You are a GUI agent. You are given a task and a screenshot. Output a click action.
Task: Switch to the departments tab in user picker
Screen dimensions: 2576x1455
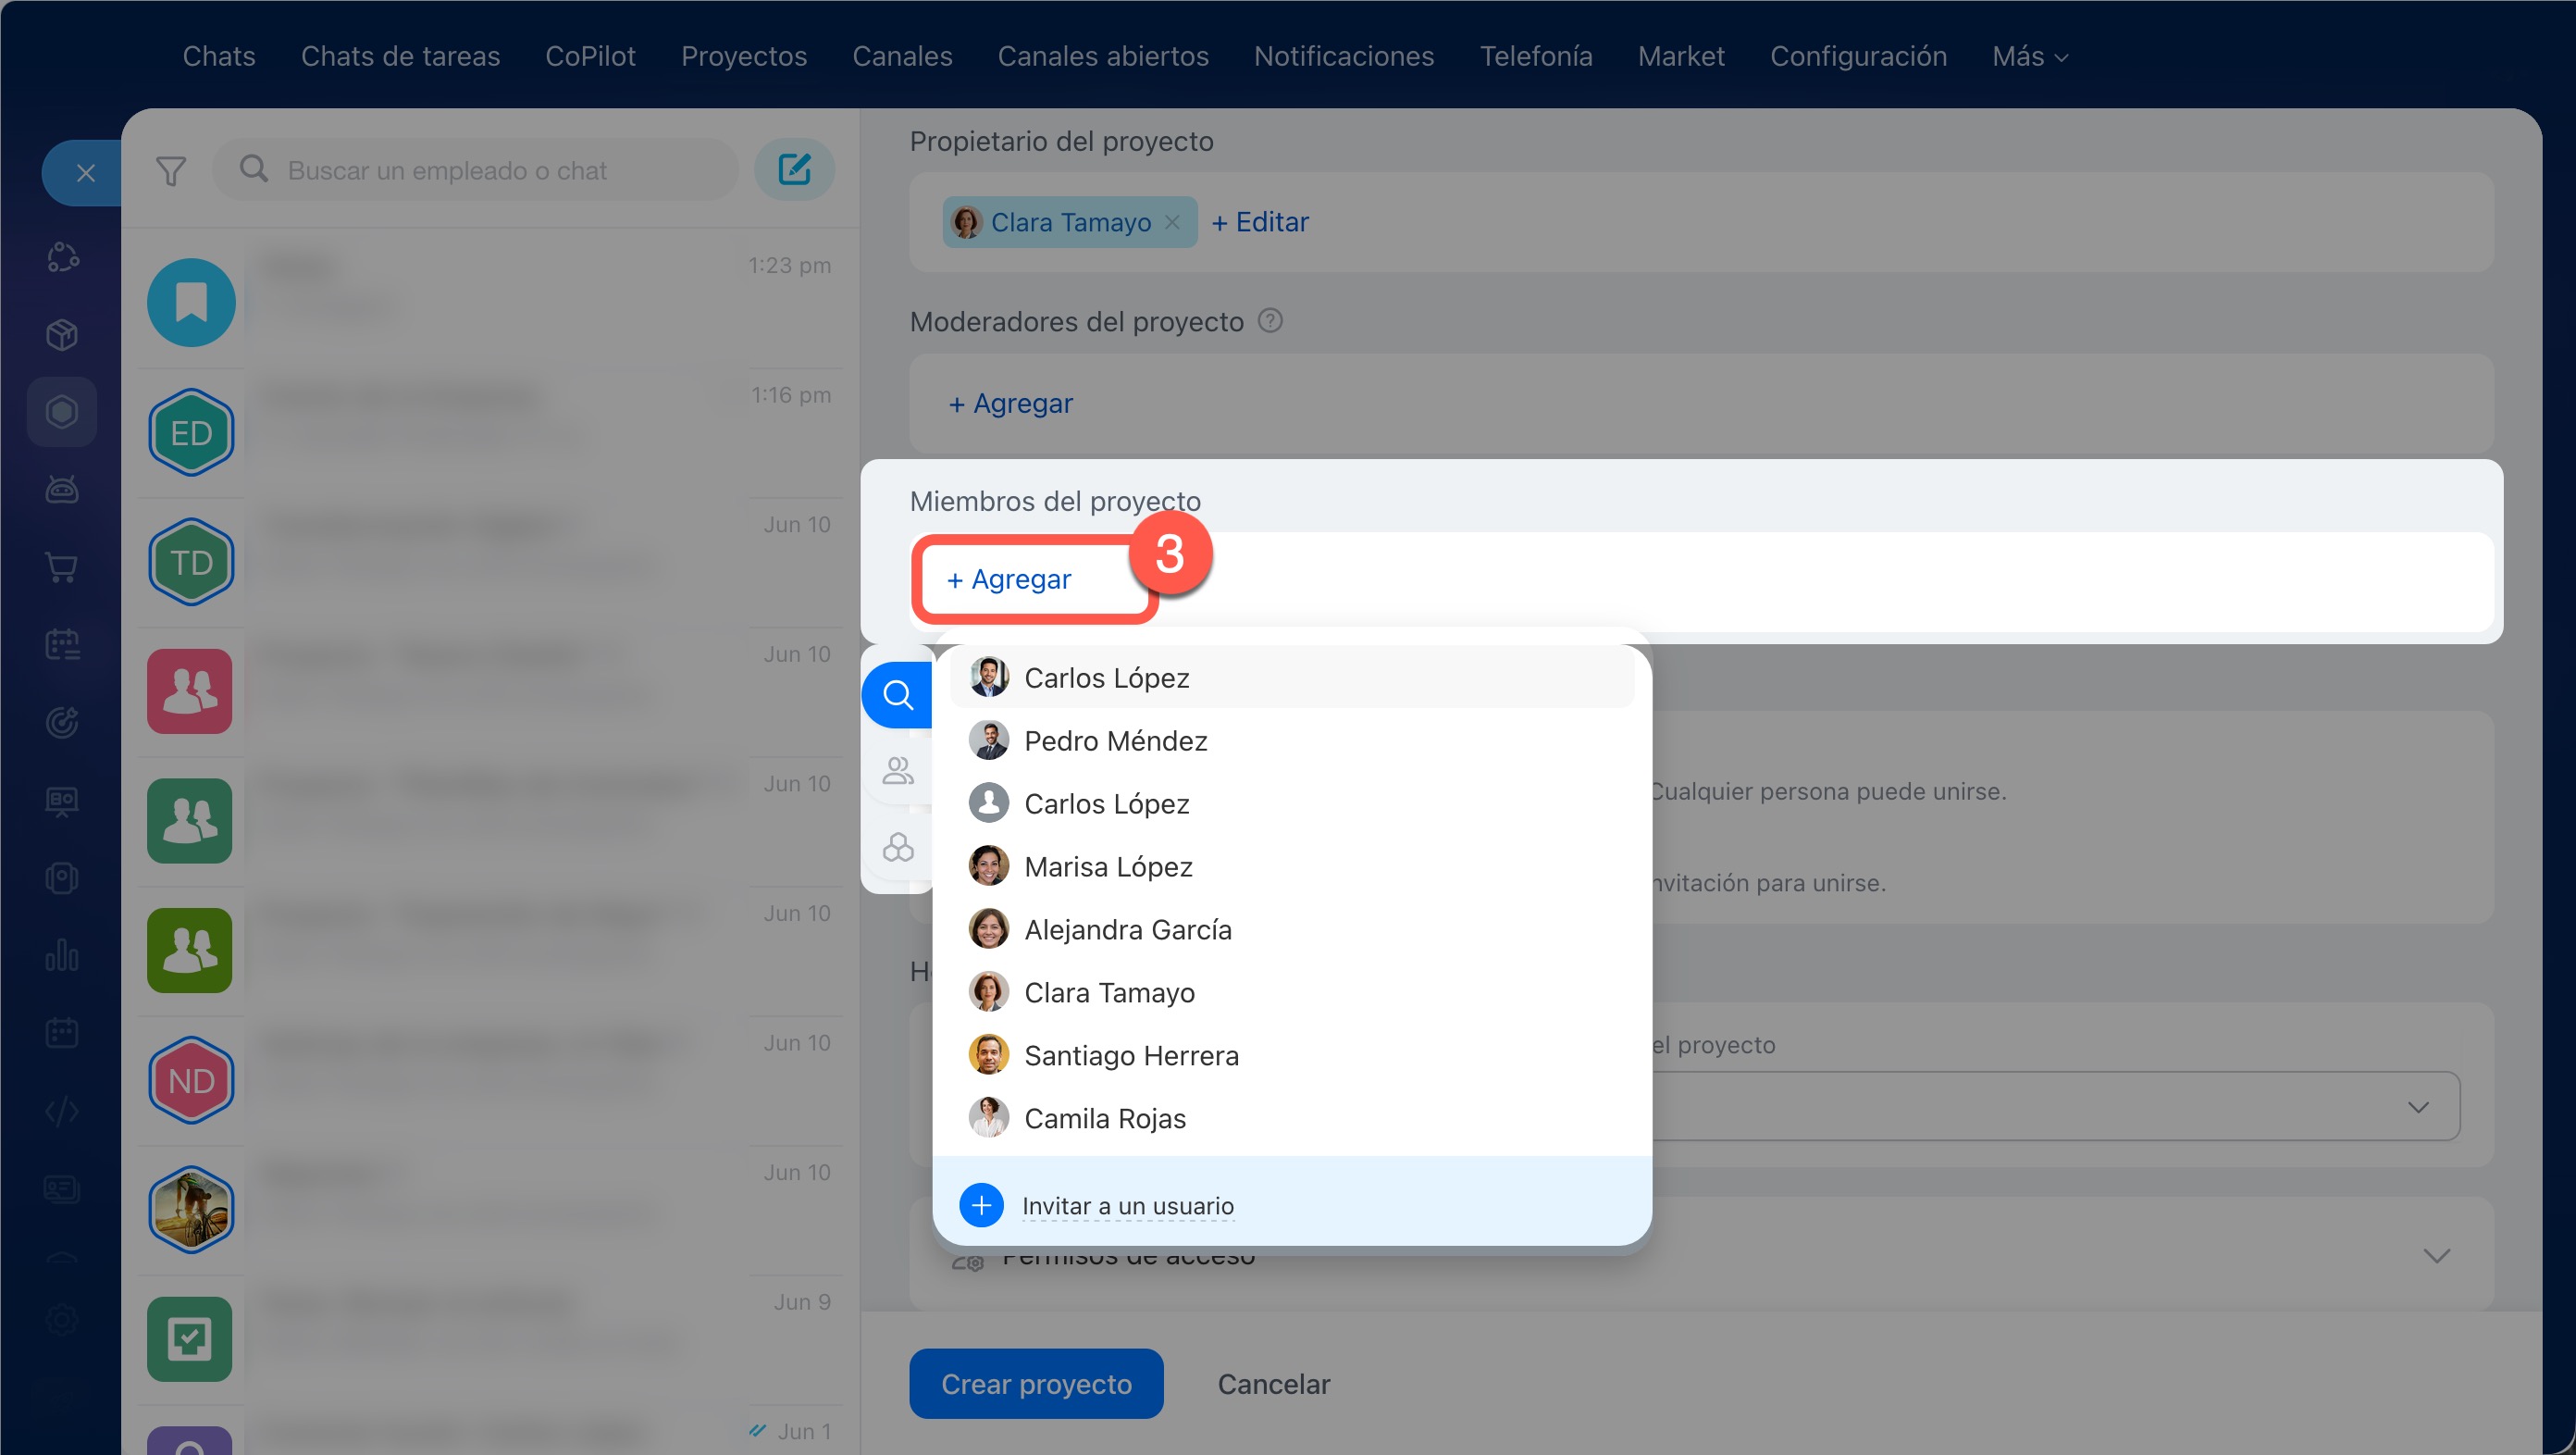(x=898, y=848)
